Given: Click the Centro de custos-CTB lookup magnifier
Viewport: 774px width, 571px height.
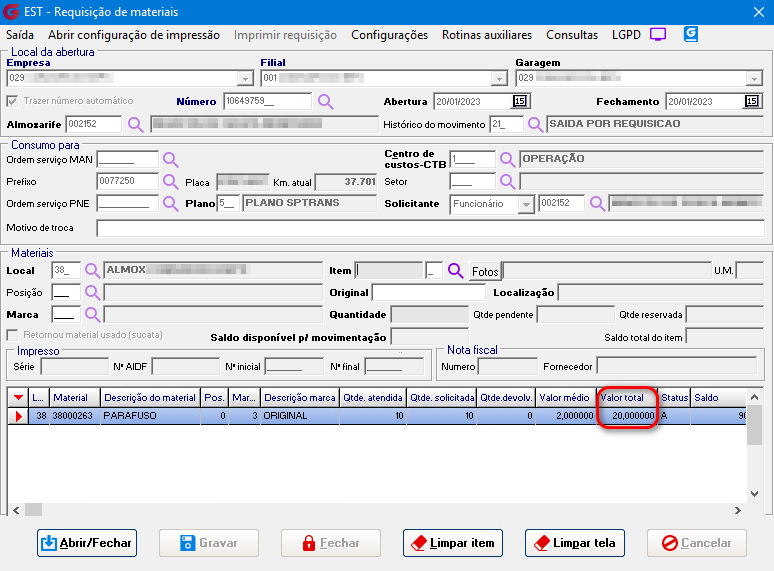Looking at the screenshot, I should click(507, 159).
